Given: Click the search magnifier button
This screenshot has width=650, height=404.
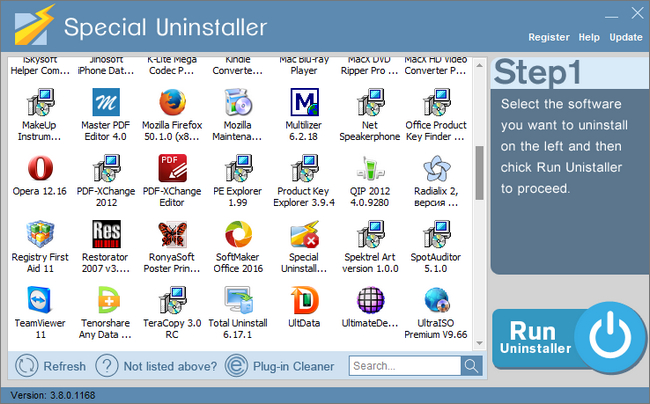Looking at the screenshot, I should [x=471, y=366].
